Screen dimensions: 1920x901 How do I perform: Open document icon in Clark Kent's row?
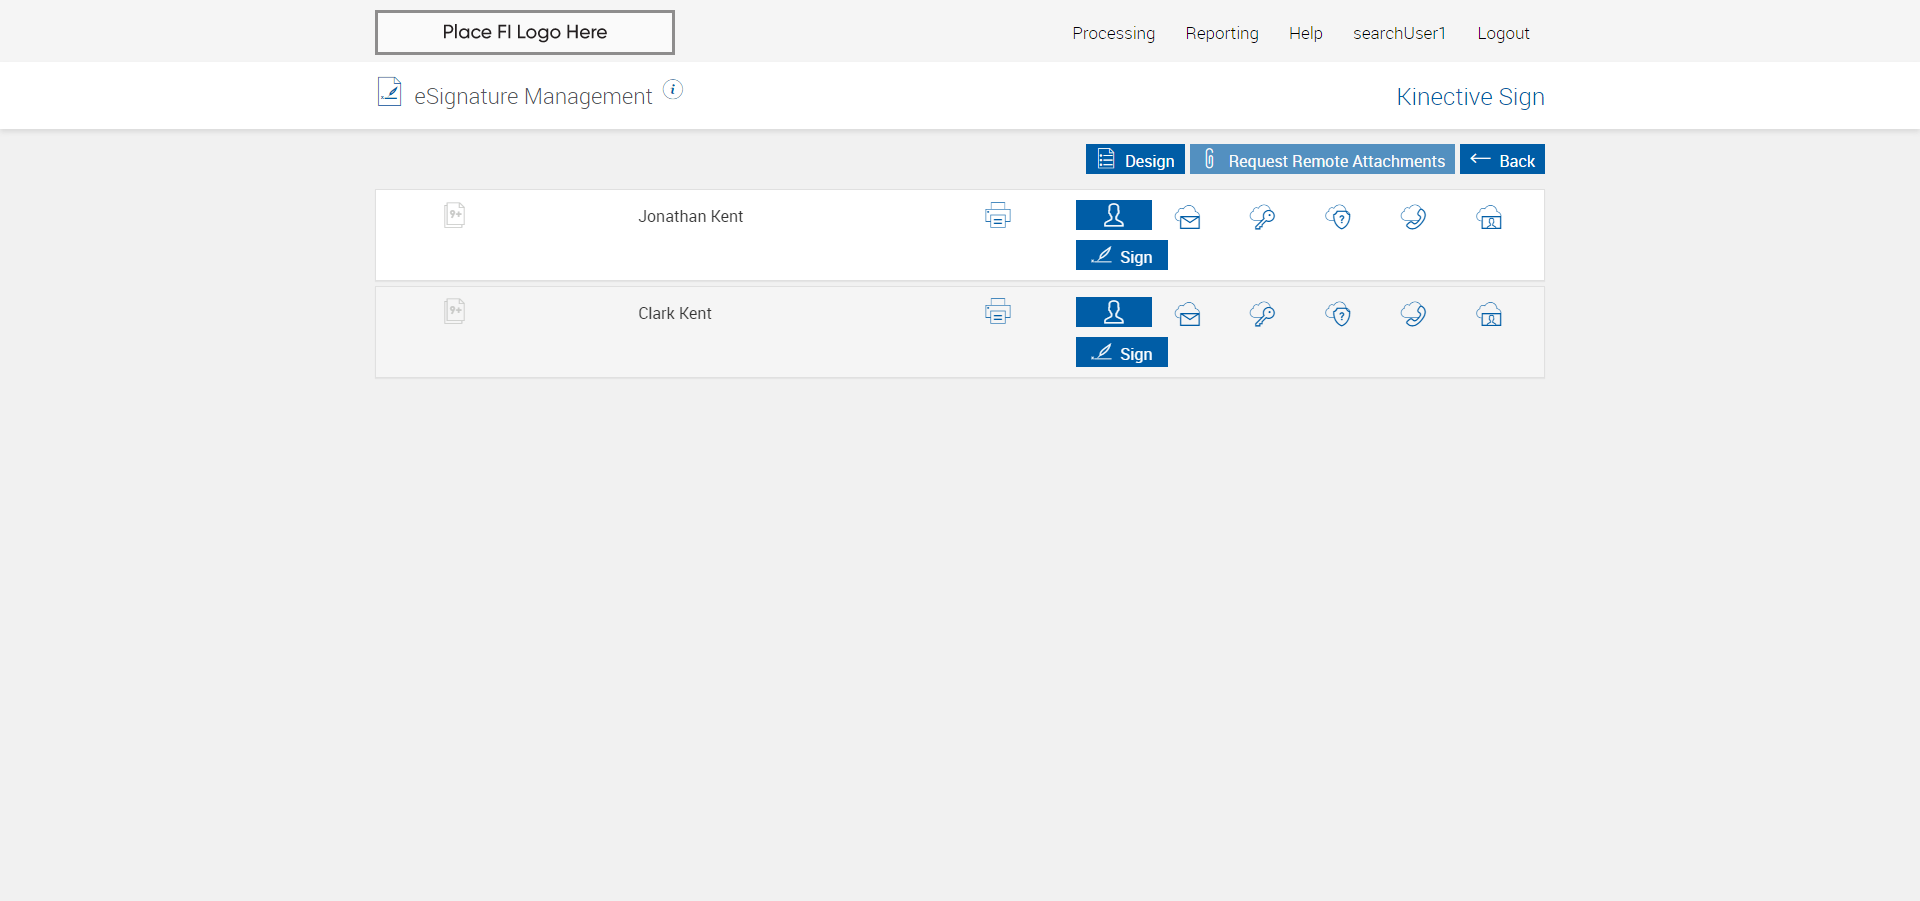(x=454, y=311)
